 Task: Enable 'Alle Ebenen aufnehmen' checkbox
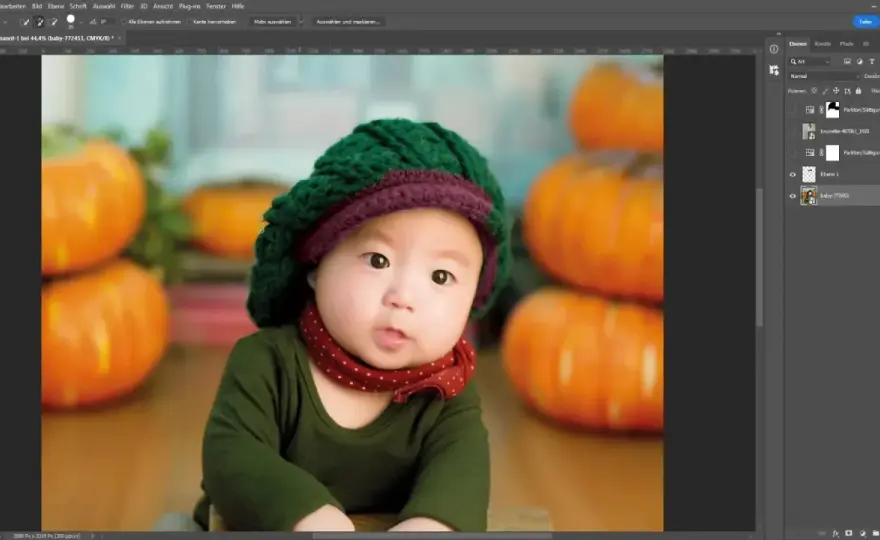tap(124, 22)
